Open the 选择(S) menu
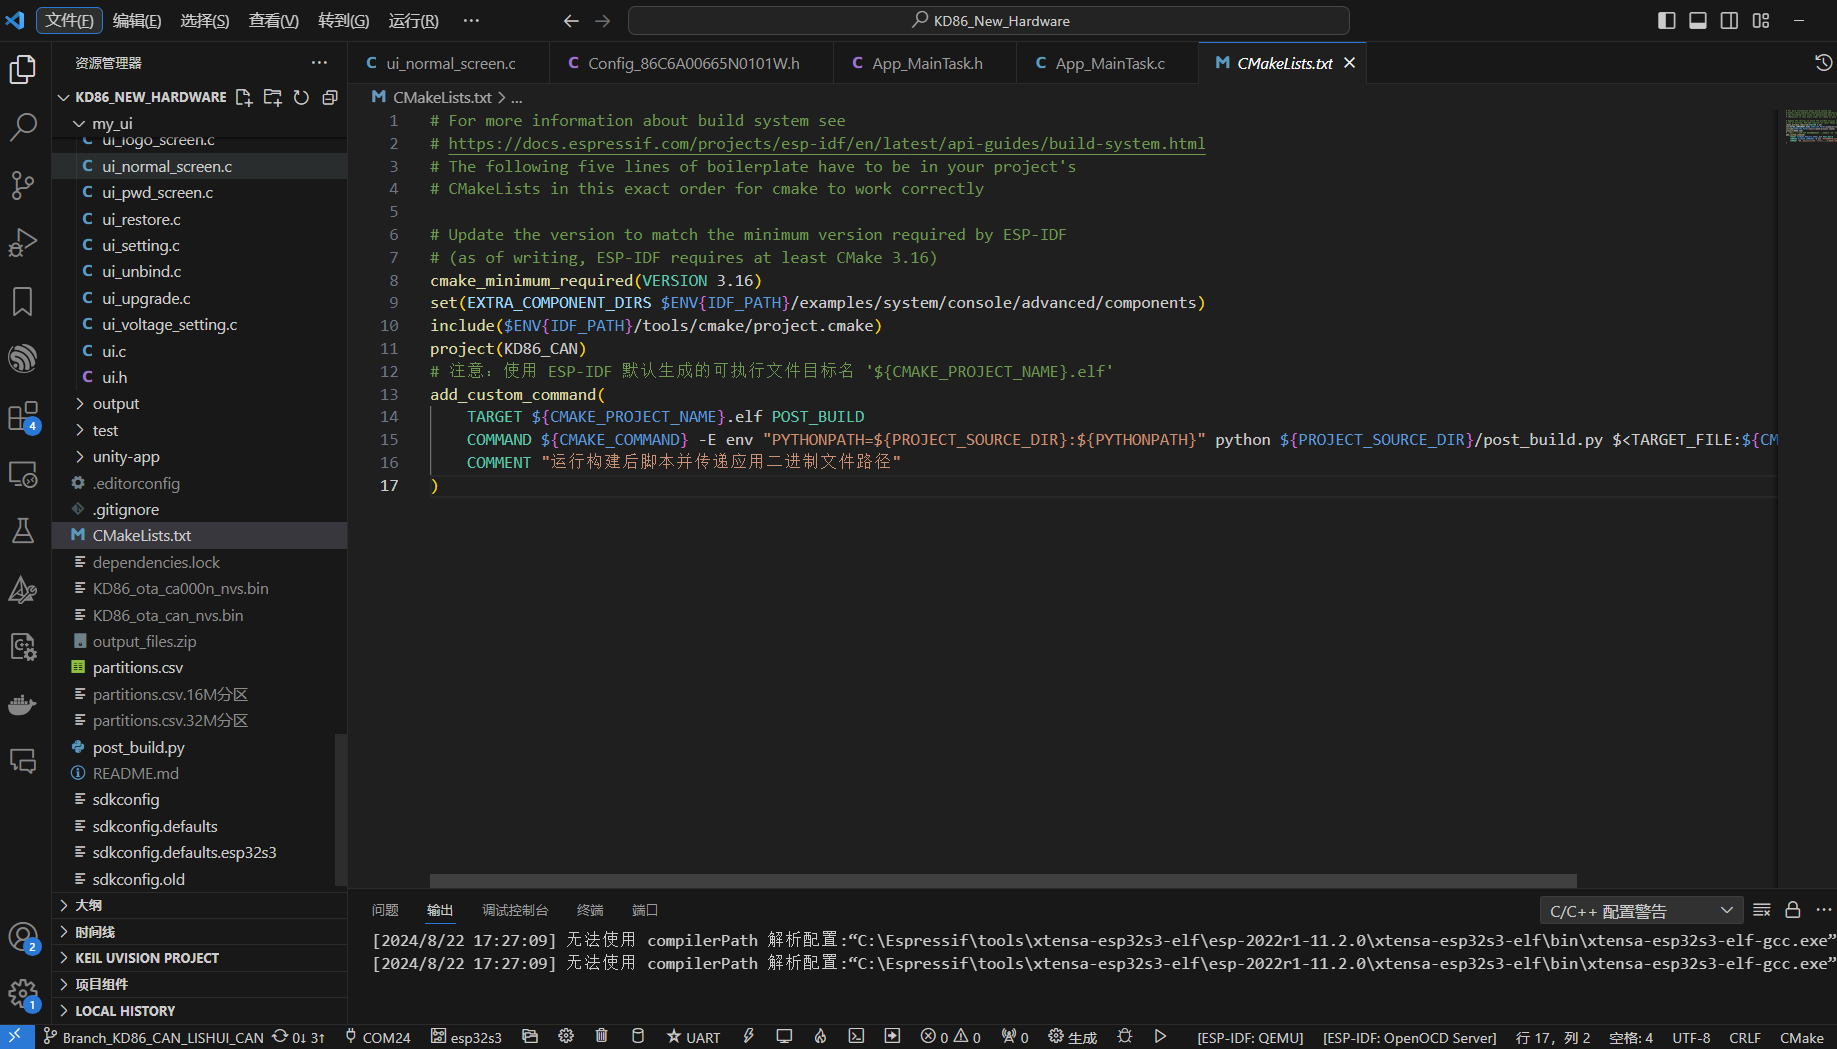This screenshot has width=1837, height=1049. tap(205, 20)
